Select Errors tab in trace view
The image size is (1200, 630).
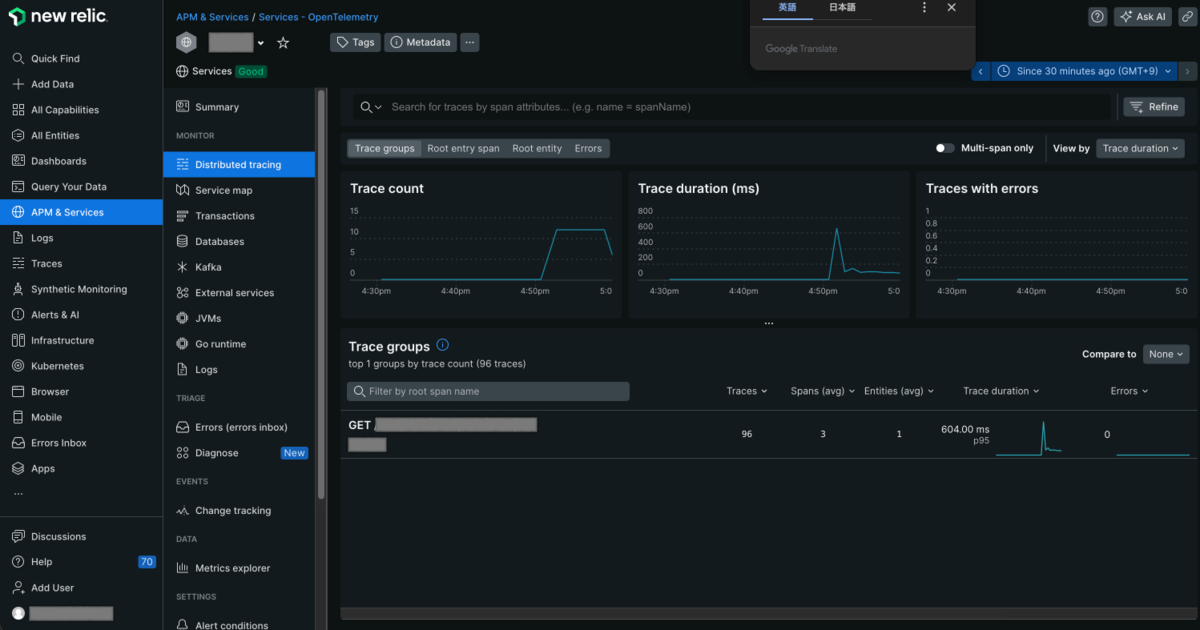(x=588, y=148)
